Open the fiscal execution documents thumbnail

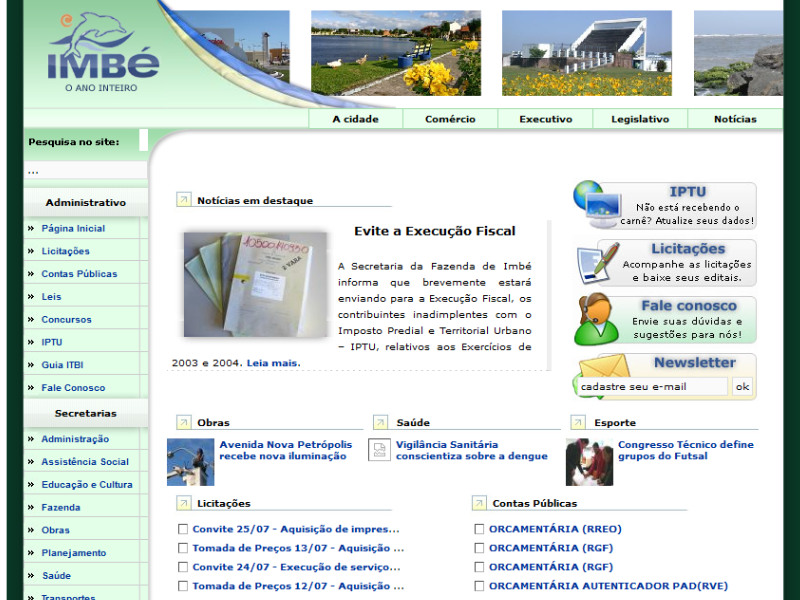pyautogui.click(x=255, y=284)
